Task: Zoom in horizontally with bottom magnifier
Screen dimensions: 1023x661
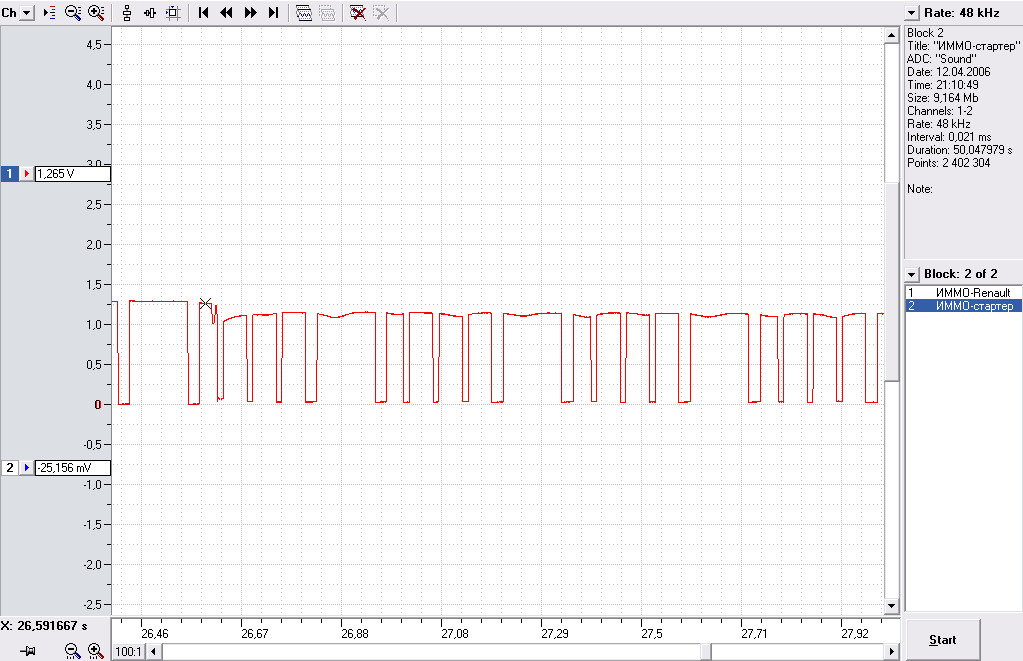Action: 96,651
